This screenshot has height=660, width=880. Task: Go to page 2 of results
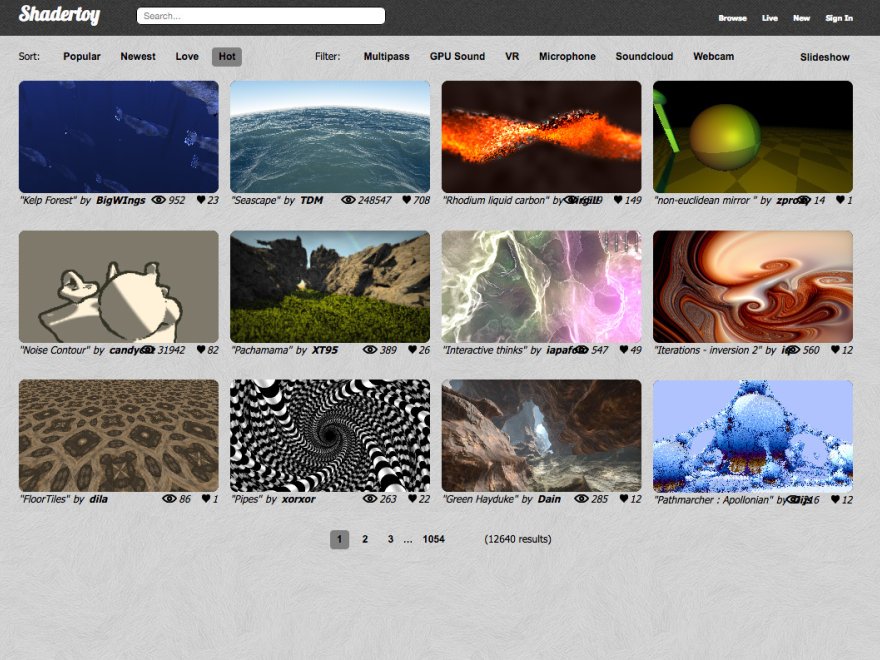365,539
